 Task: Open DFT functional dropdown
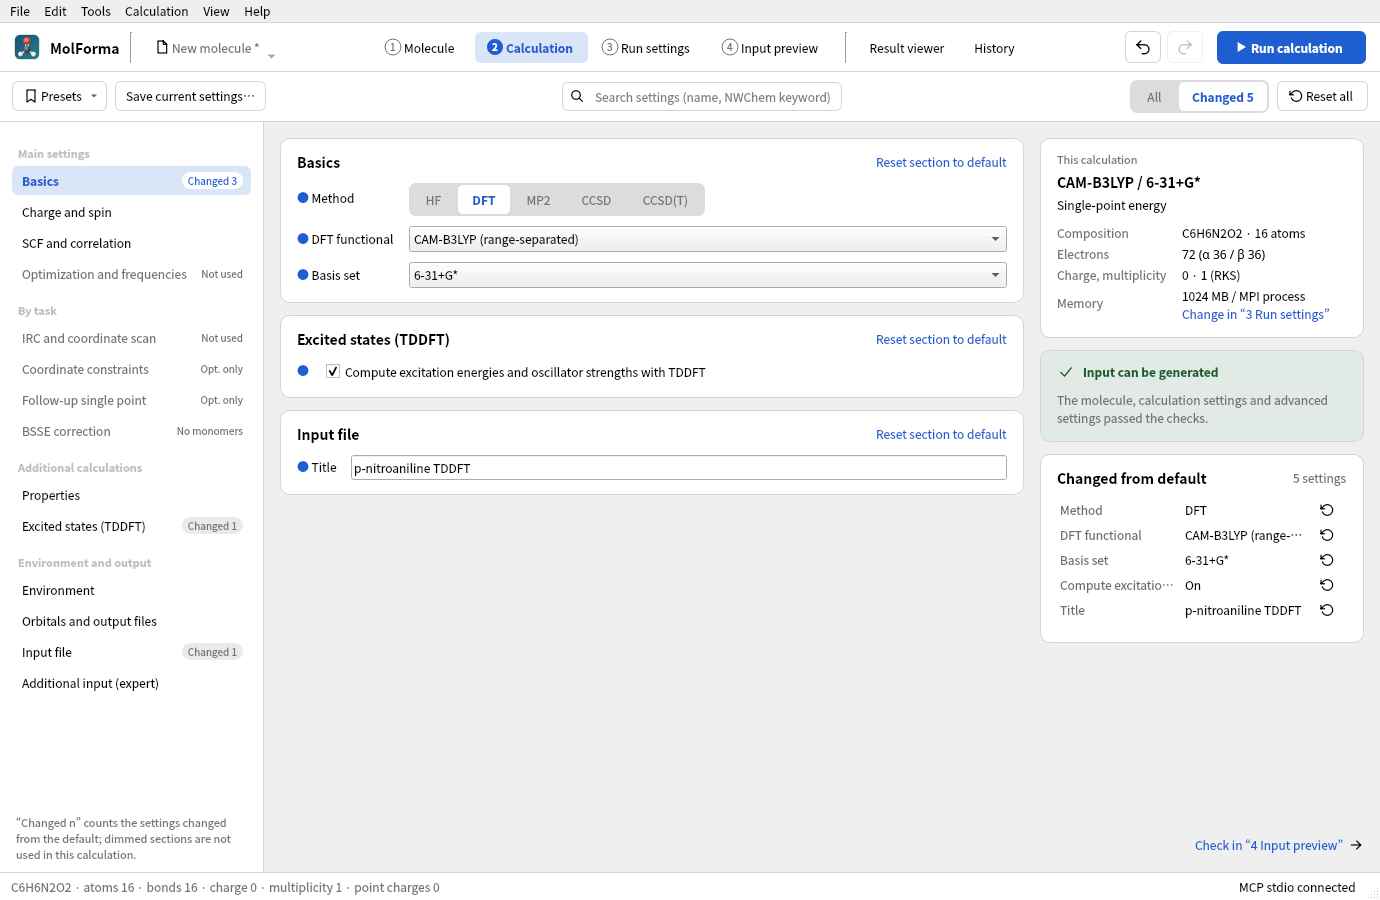707,239
